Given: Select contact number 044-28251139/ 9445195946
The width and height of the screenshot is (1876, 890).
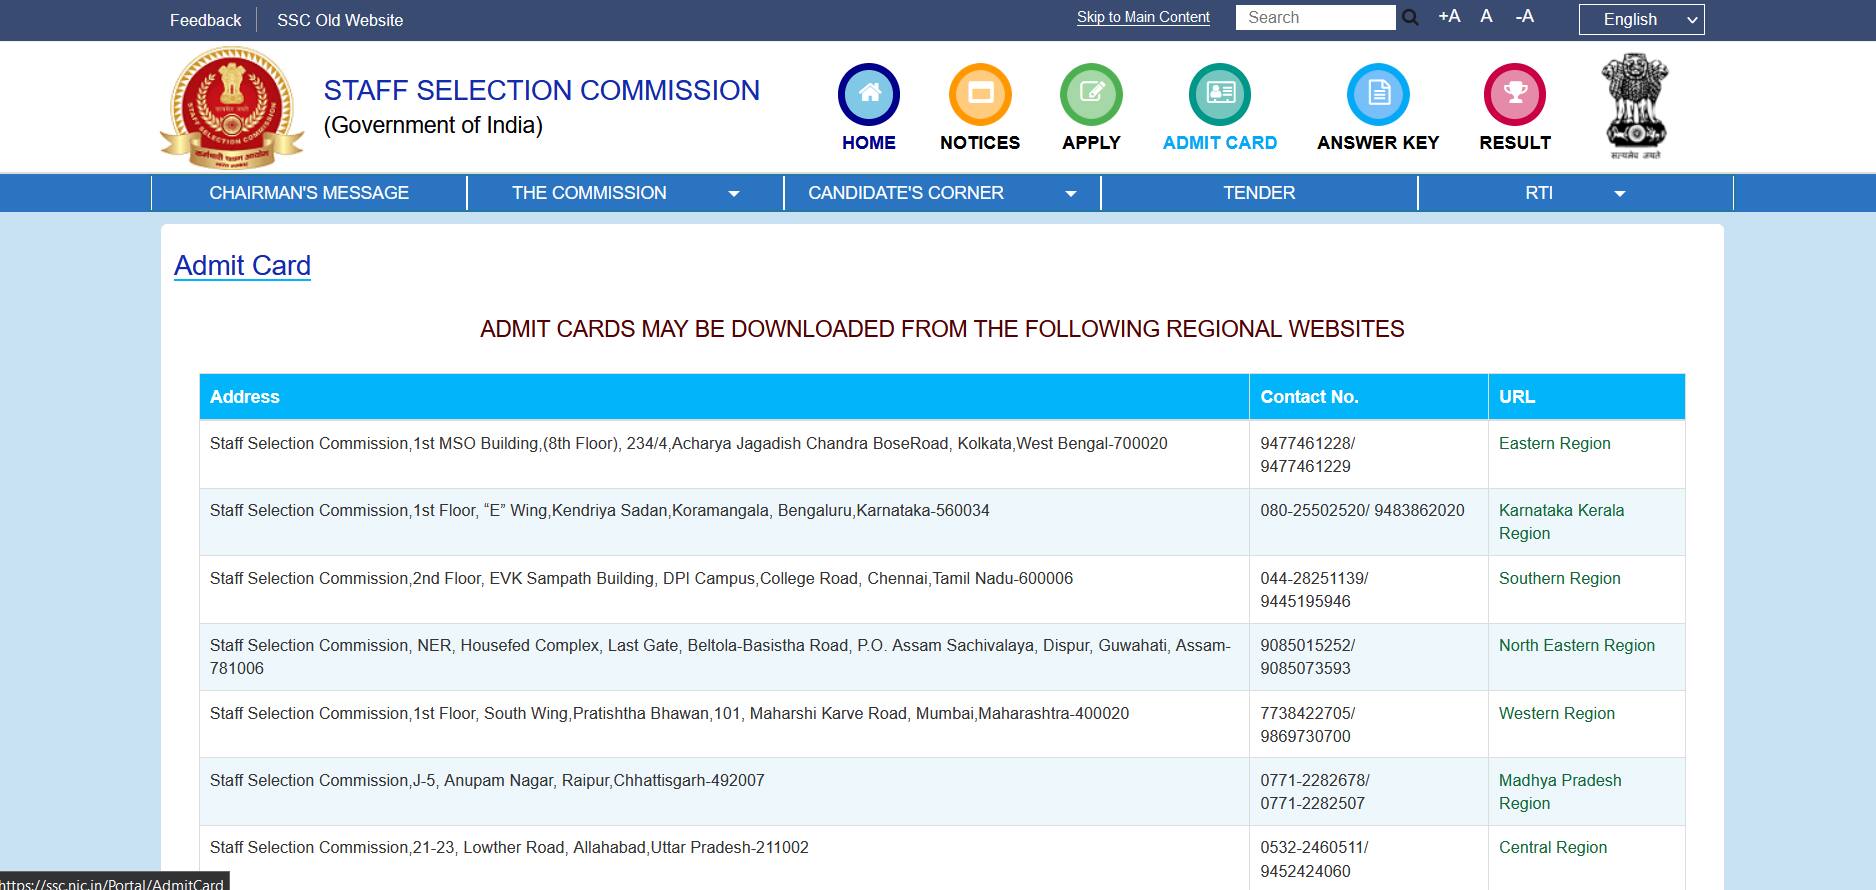Looking at the screenshot, I should (x=1314, y=590).
